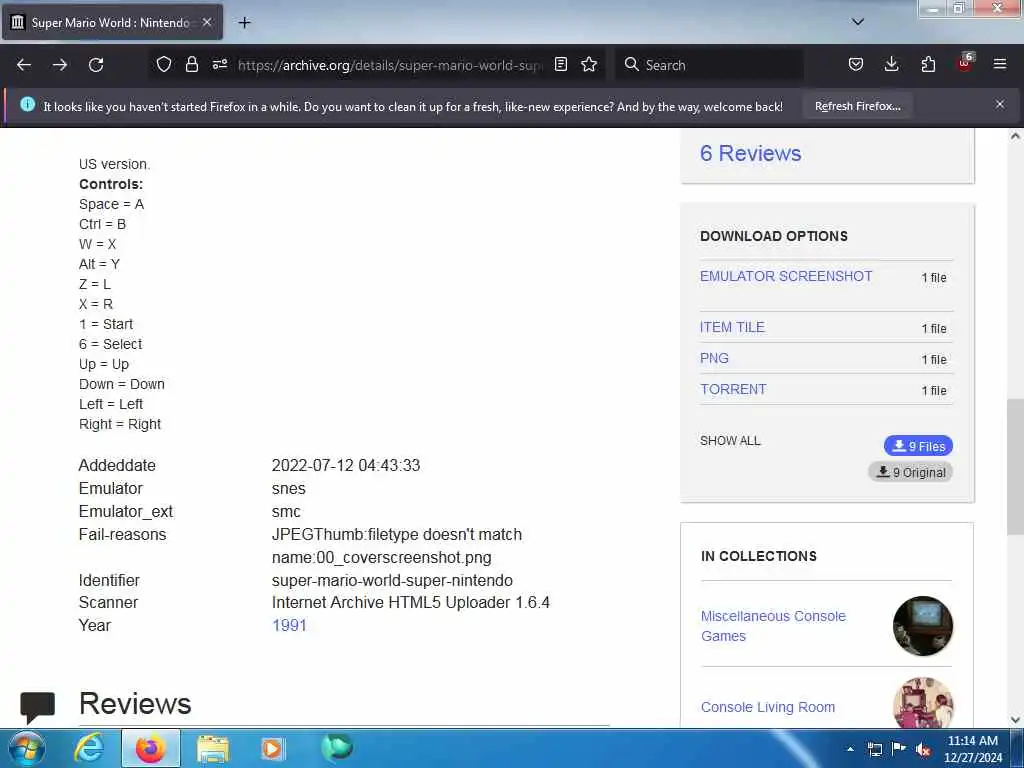
Task: Download the 9 Files button
Action: click(918, 446)
